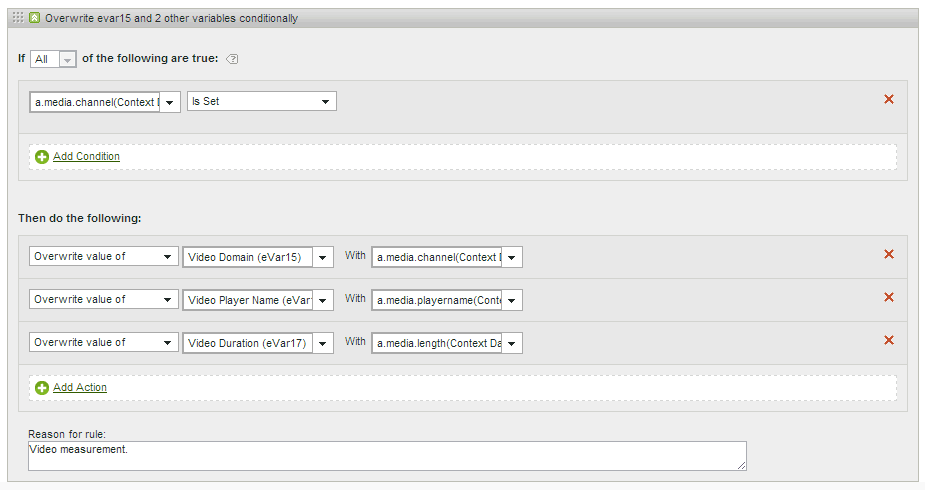
Task: Delete the Video Domain eVar15 action
Action: [888, 254]
